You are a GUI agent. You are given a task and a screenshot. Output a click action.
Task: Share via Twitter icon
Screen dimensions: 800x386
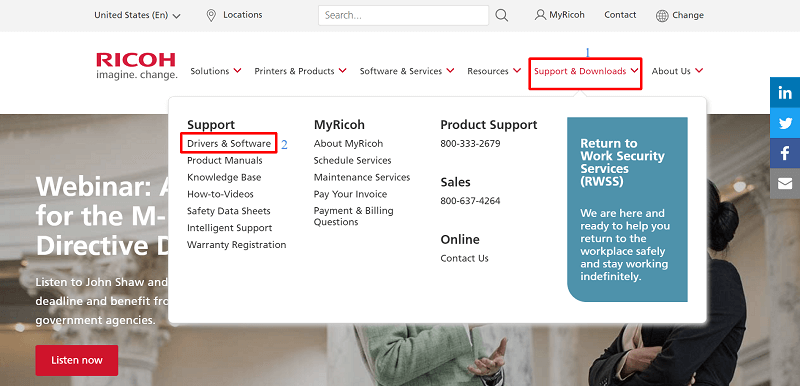tap(785, 122)
